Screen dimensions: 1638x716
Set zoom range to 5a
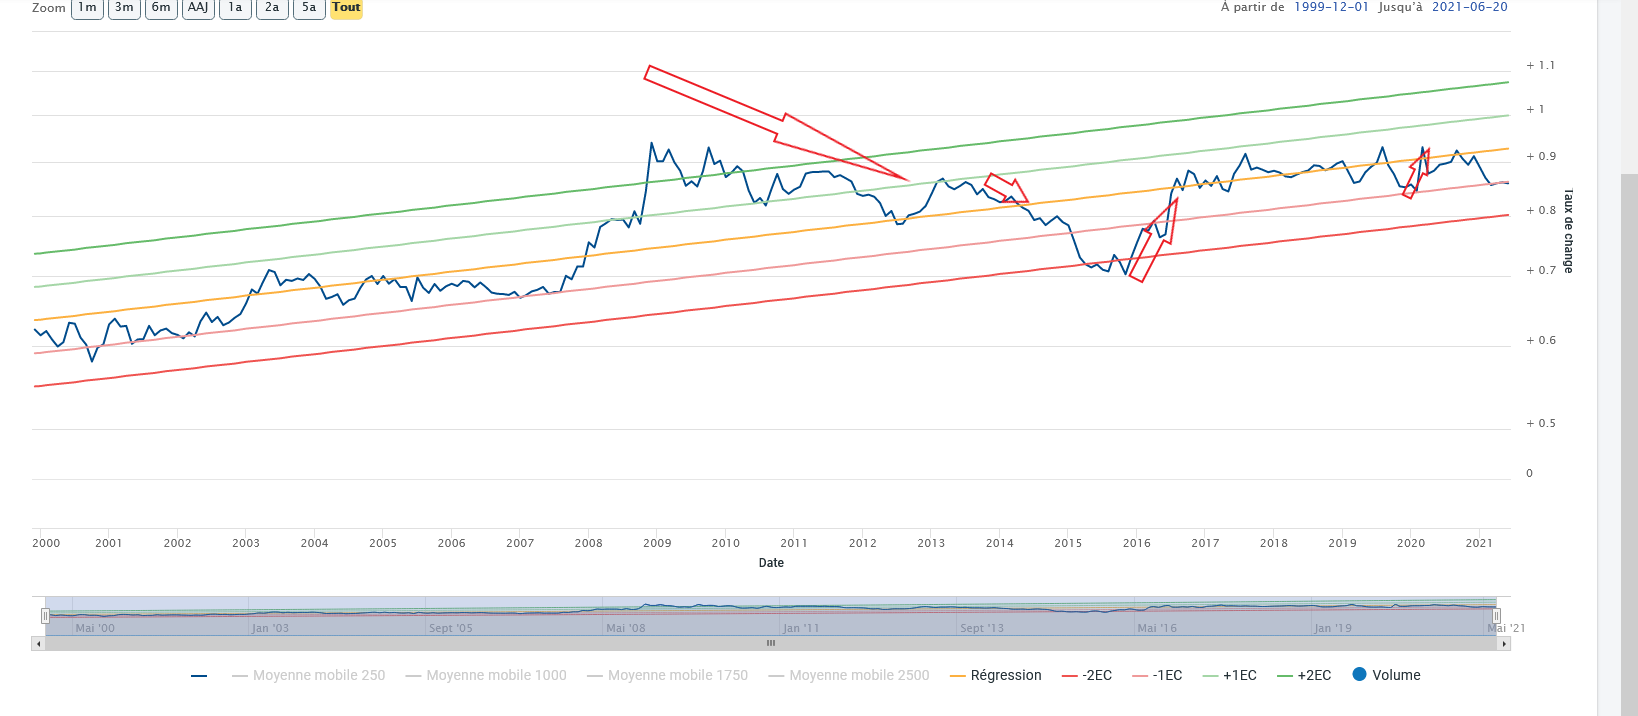pos(309,8)
